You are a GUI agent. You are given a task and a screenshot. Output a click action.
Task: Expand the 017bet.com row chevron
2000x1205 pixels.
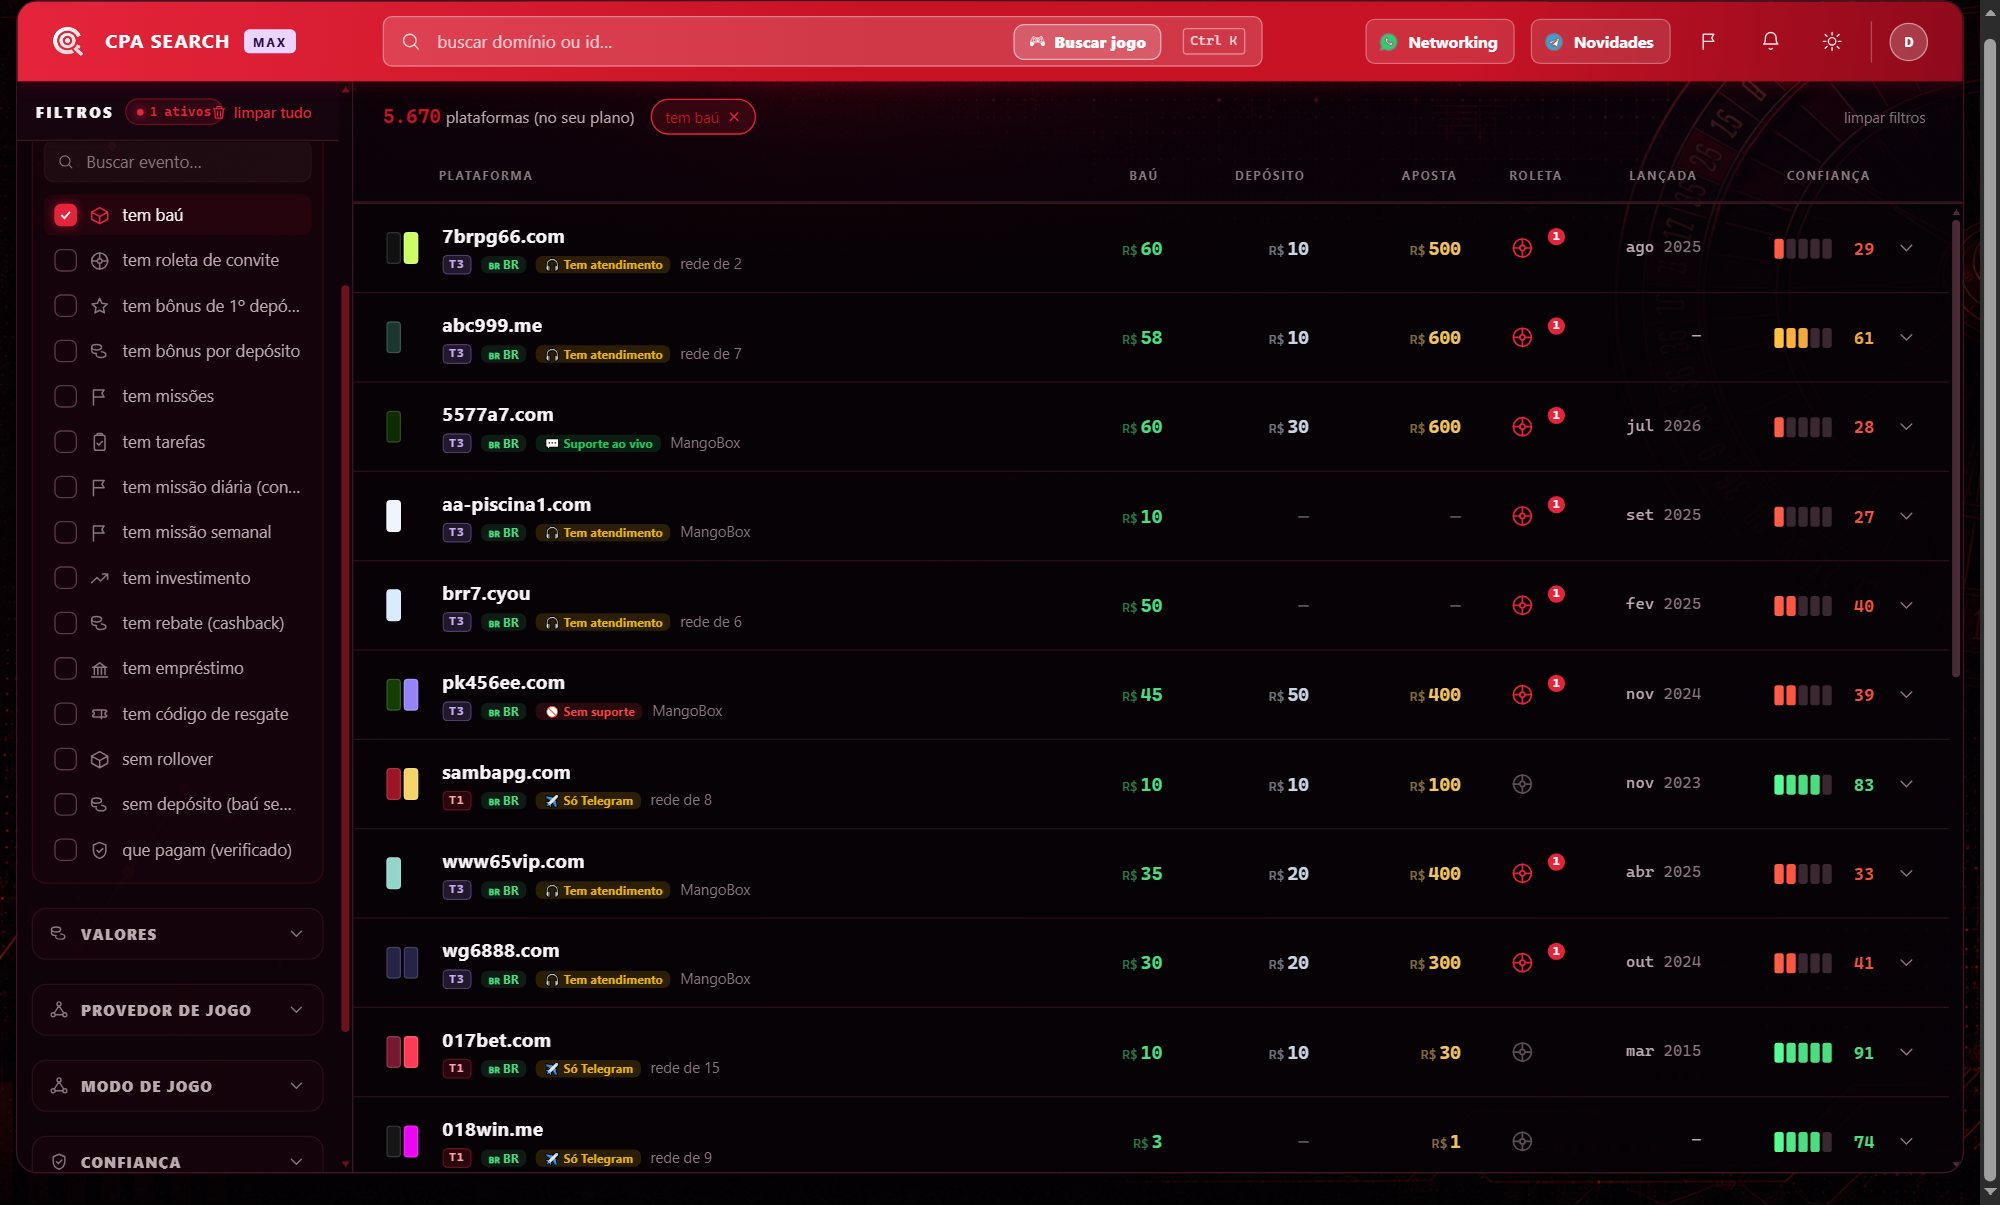point(1906,1053)
